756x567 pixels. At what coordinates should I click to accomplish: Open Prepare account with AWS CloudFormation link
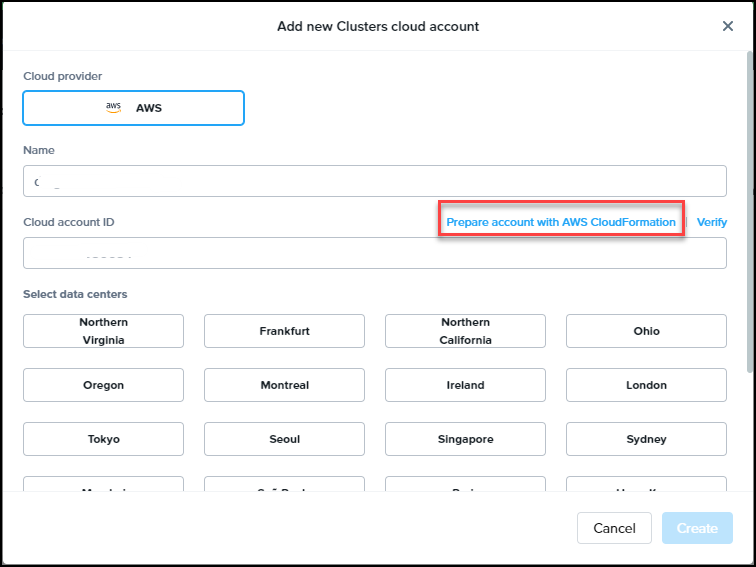(x=560, y=222)
